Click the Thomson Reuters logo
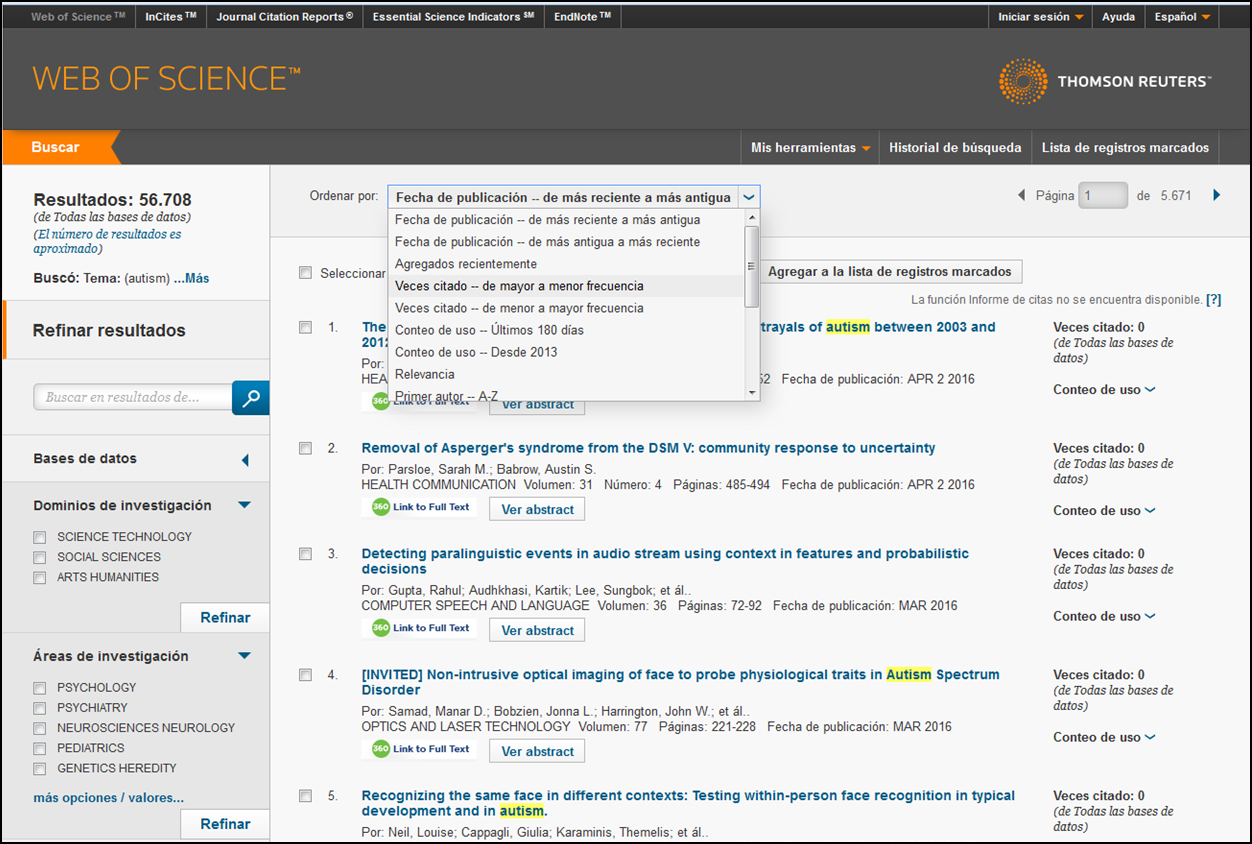Image resolution: width=1252 pixels, height=844 pixels. (x=1104, y=82)
